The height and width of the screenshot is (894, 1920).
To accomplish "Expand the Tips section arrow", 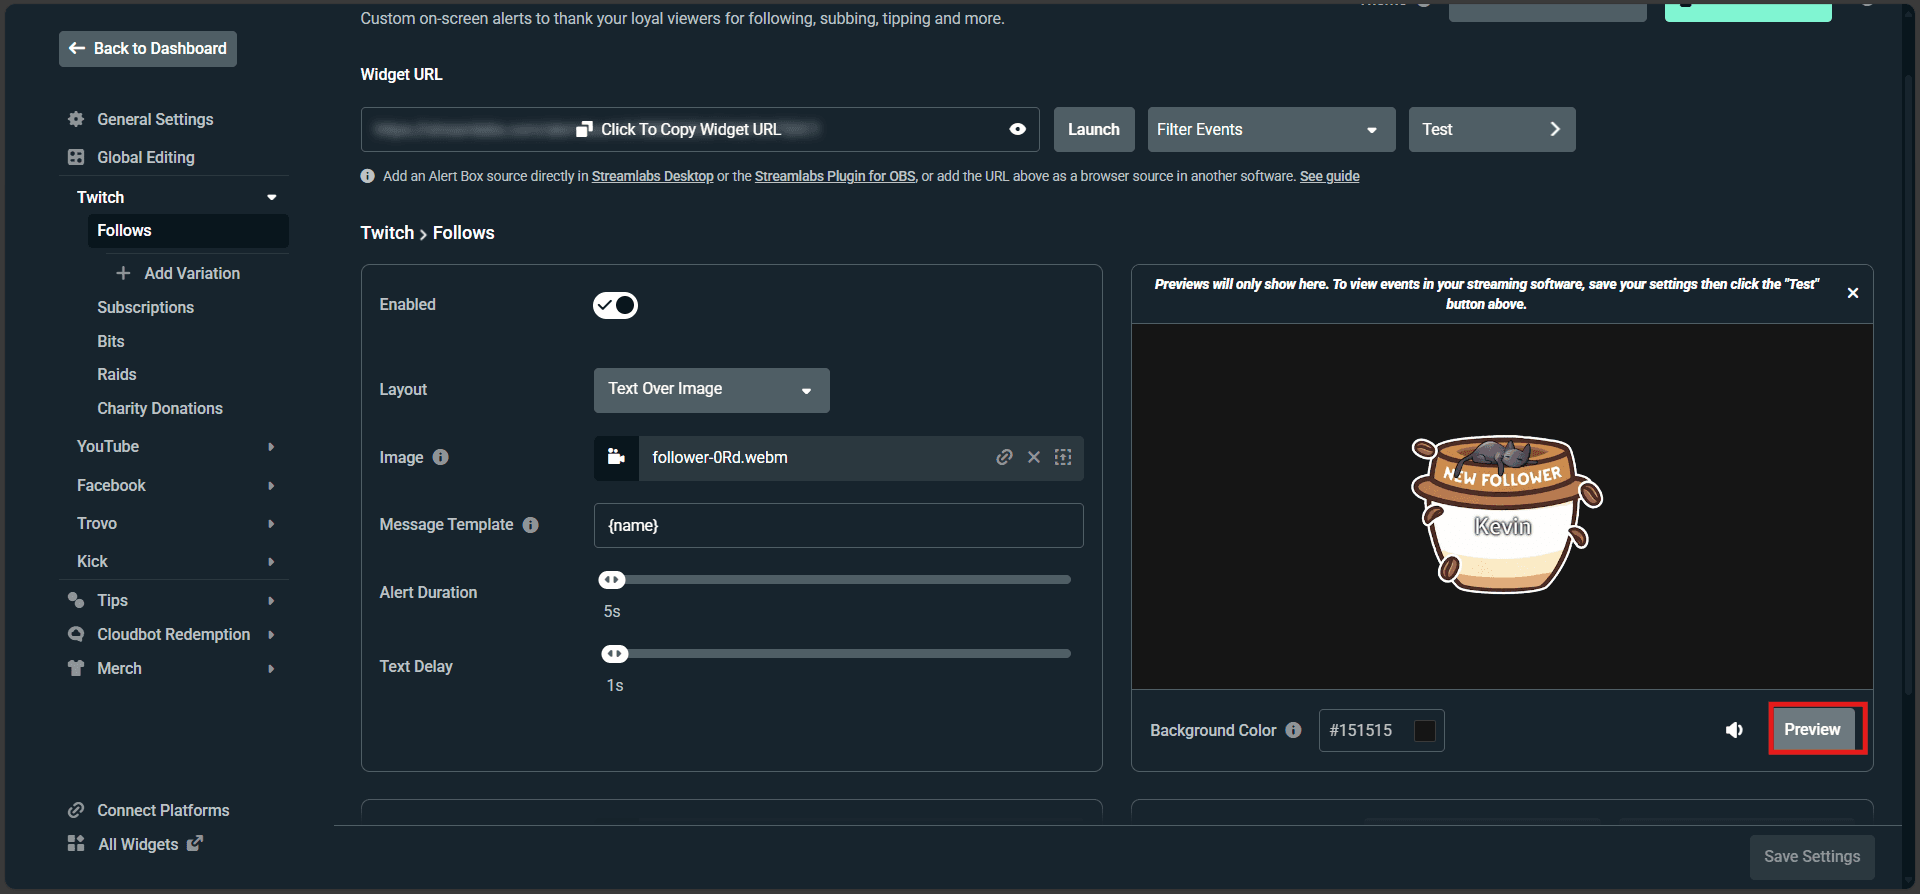I will [x=271, y=601].
